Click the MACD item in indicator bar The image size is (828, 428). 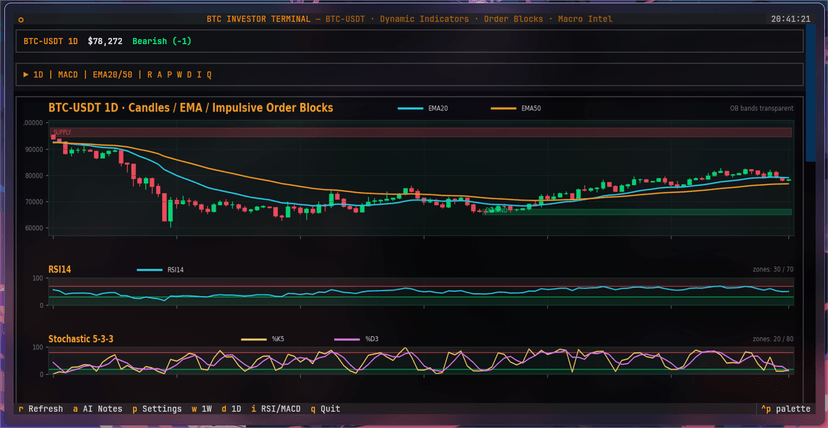tap(68, 75)
